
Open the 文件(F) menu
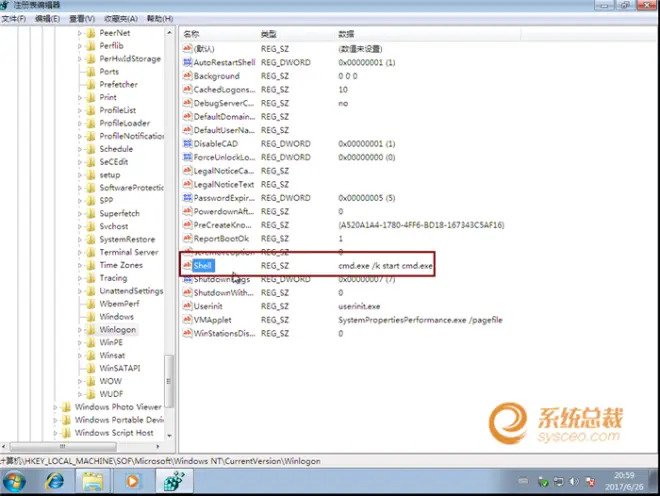click(x=13, y=19)
